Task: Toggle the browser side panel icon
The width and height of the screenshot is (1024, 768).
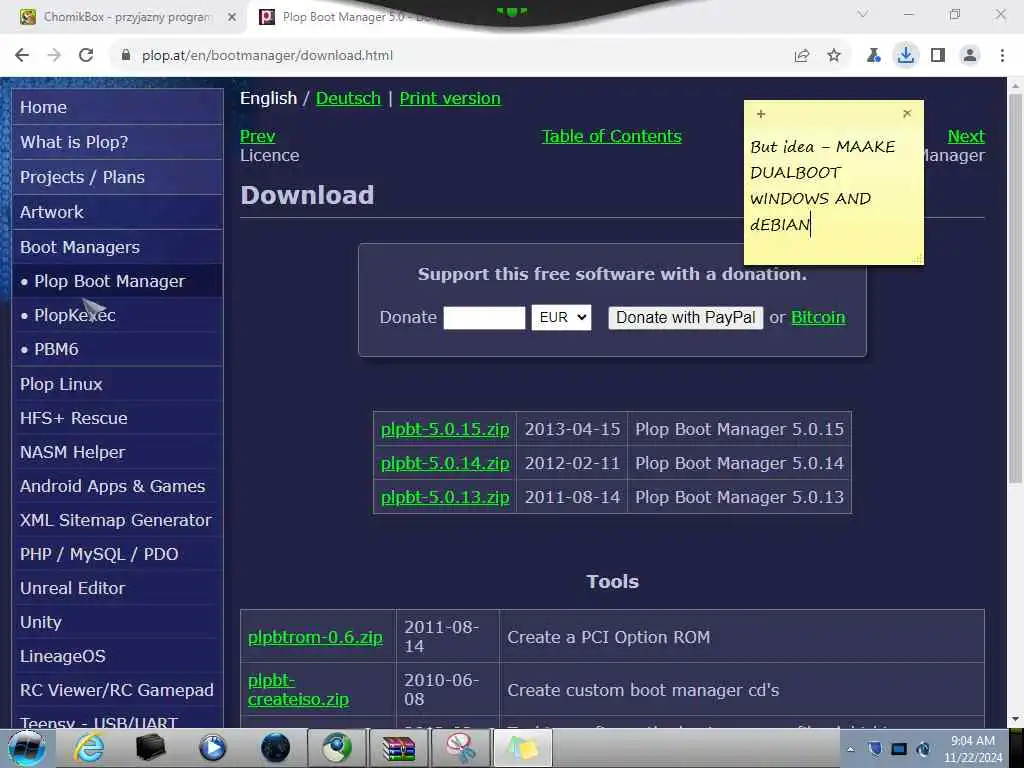Action: point(938,56)
